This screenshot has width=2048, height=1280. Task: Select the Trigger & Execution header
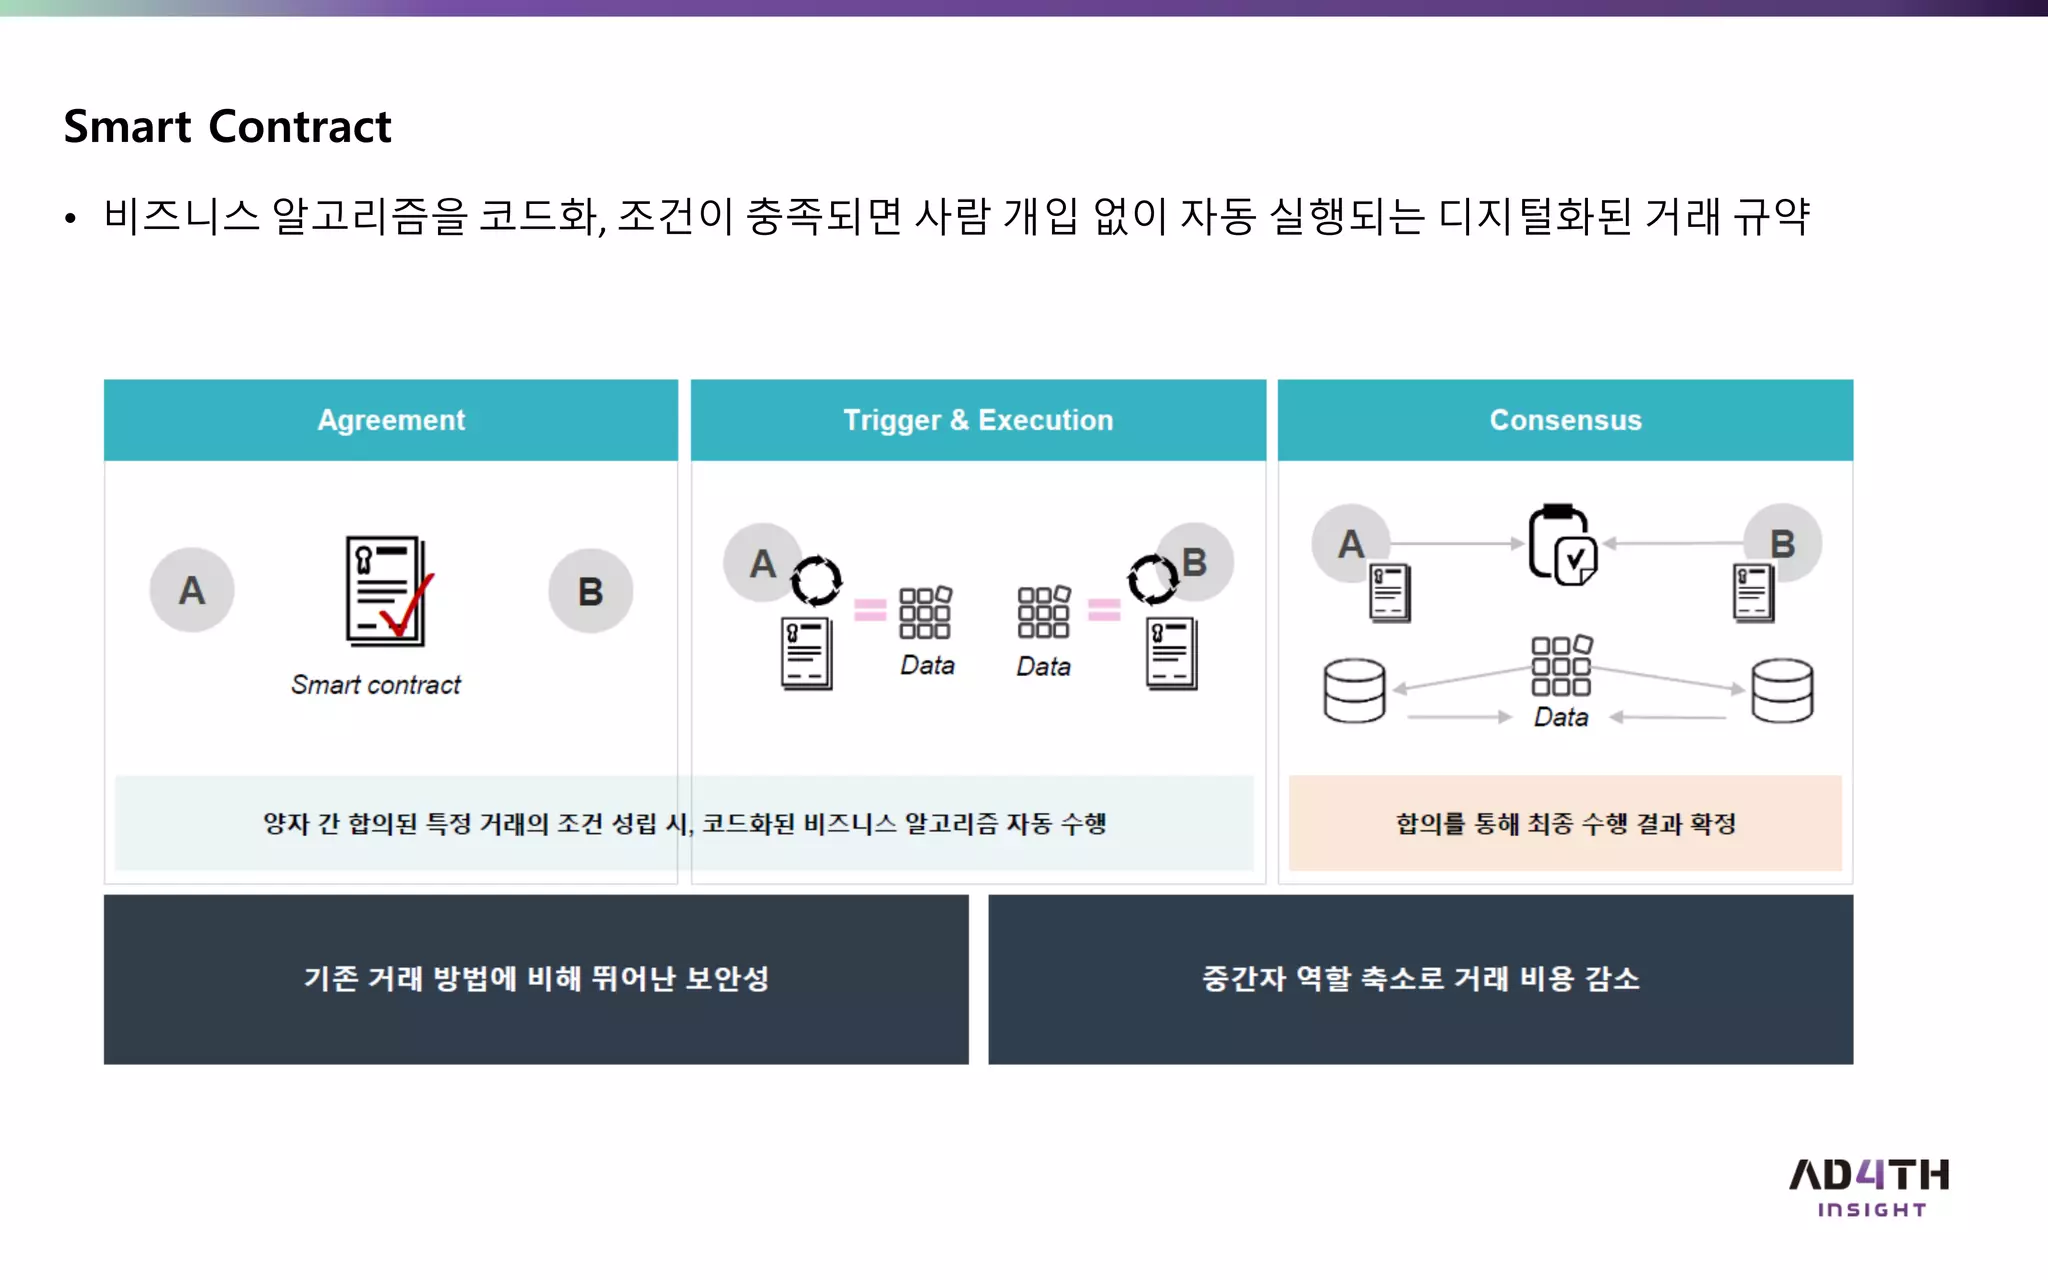coord(978,420)
